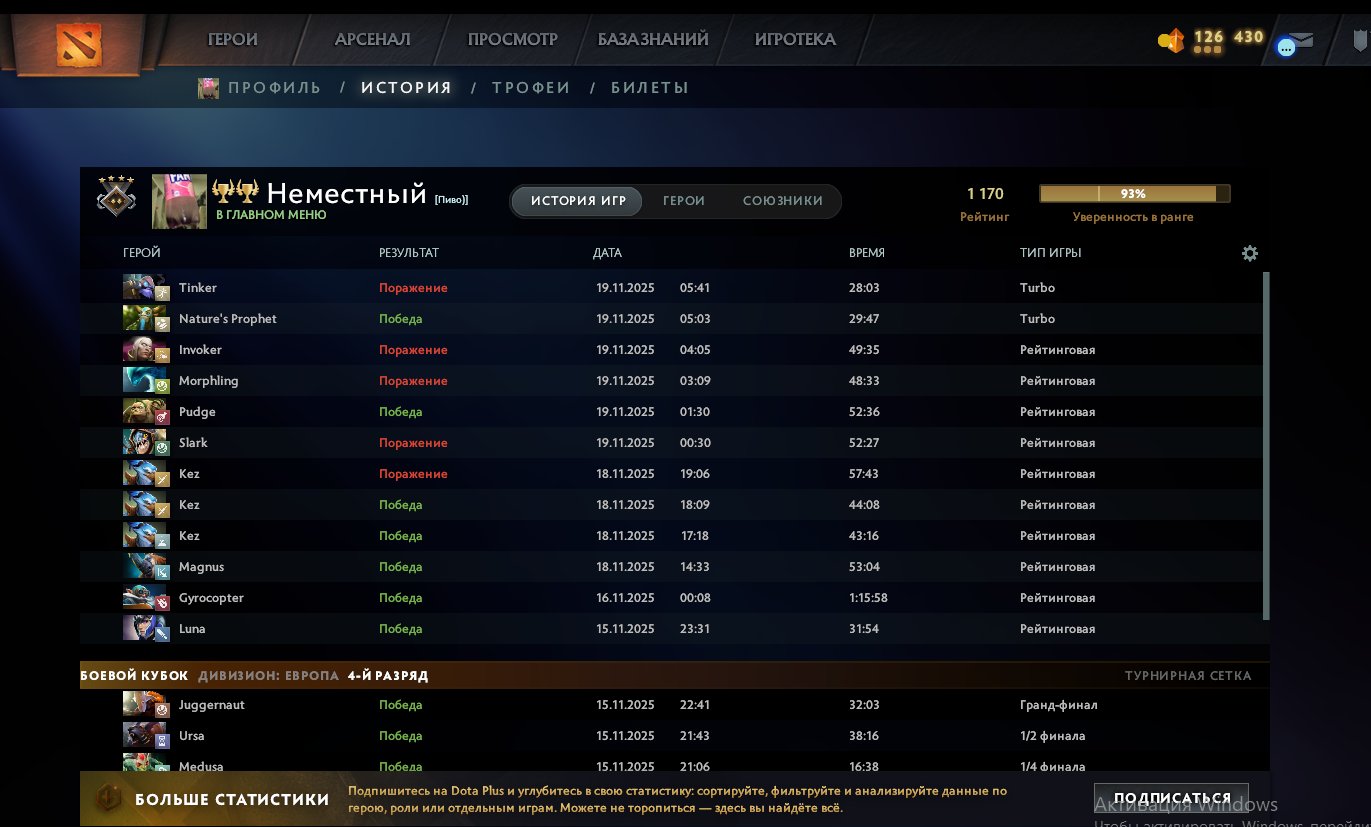Click the rank confidence 93% progress bar
The width and height of the screenshot is (1371, 827).
[x=1133, y=192]
